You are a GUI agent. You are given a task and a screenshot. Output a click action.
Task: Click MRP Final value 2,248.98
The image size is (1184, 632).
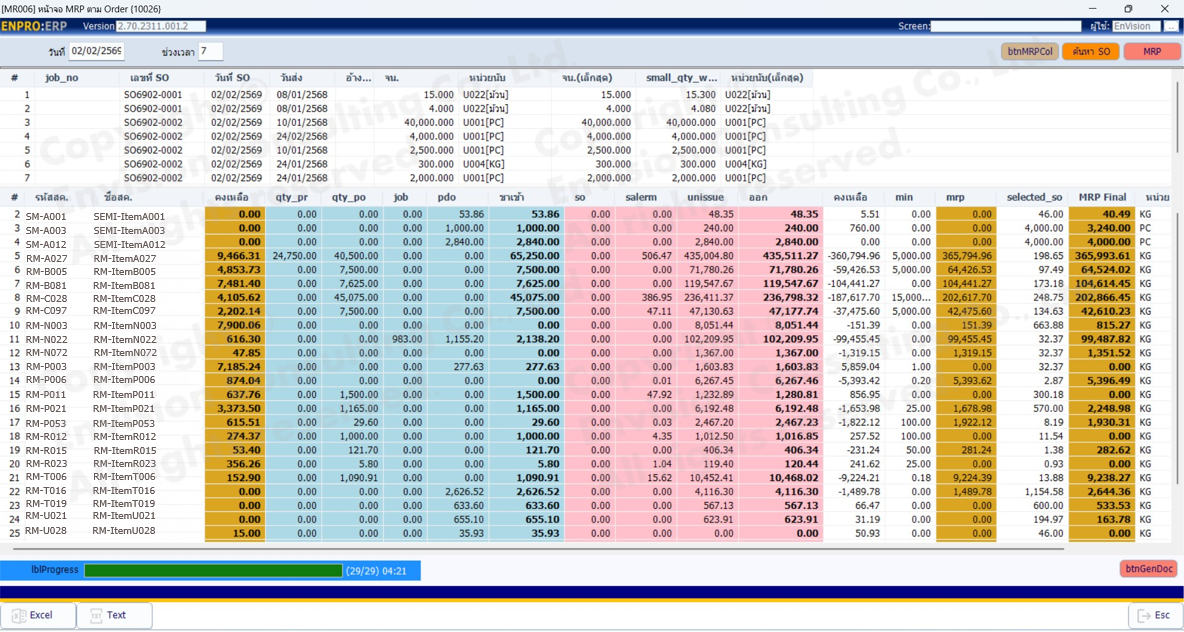coord(1109,407)
